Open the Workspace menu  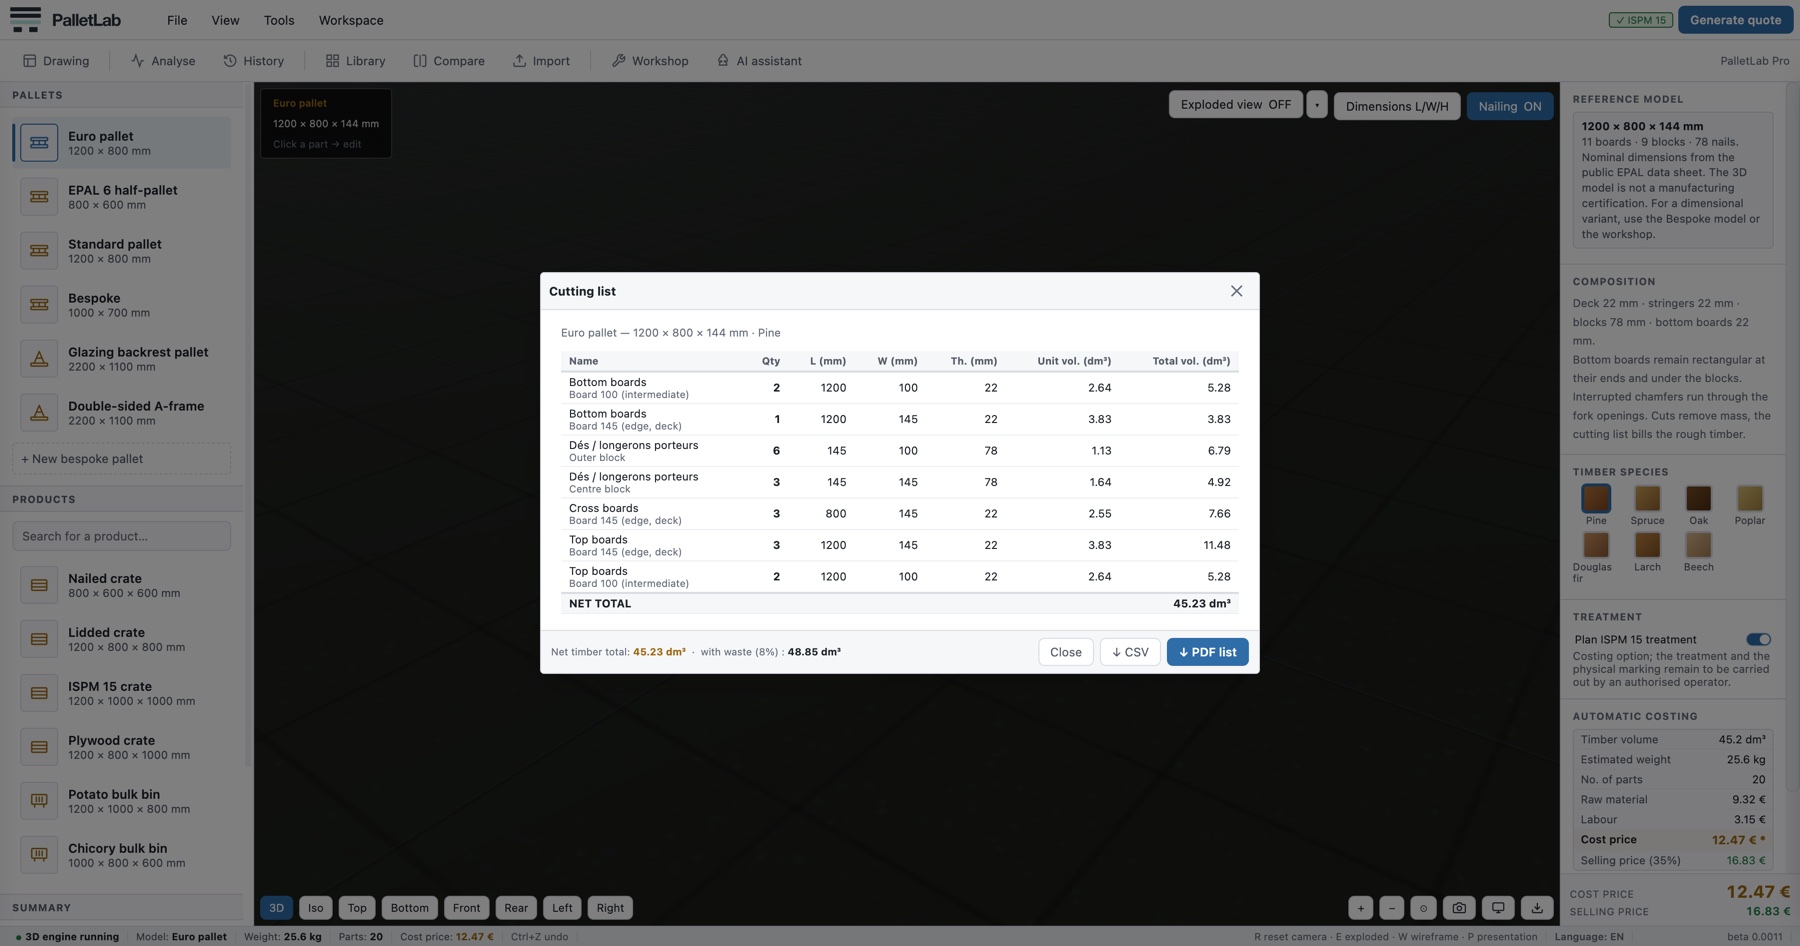(351, 20)
